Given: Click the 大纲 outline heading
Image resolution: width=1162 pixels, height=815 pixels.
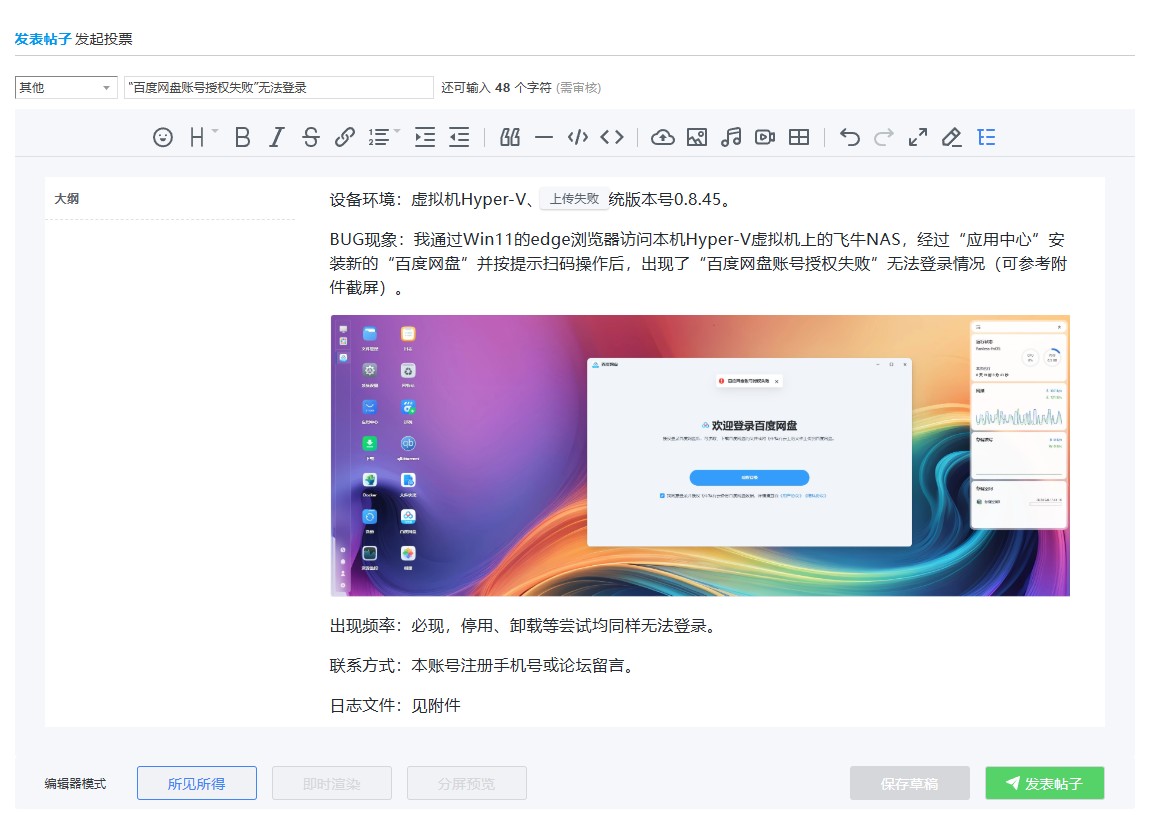Looking at the screenshot, I should tap(67, 199).
